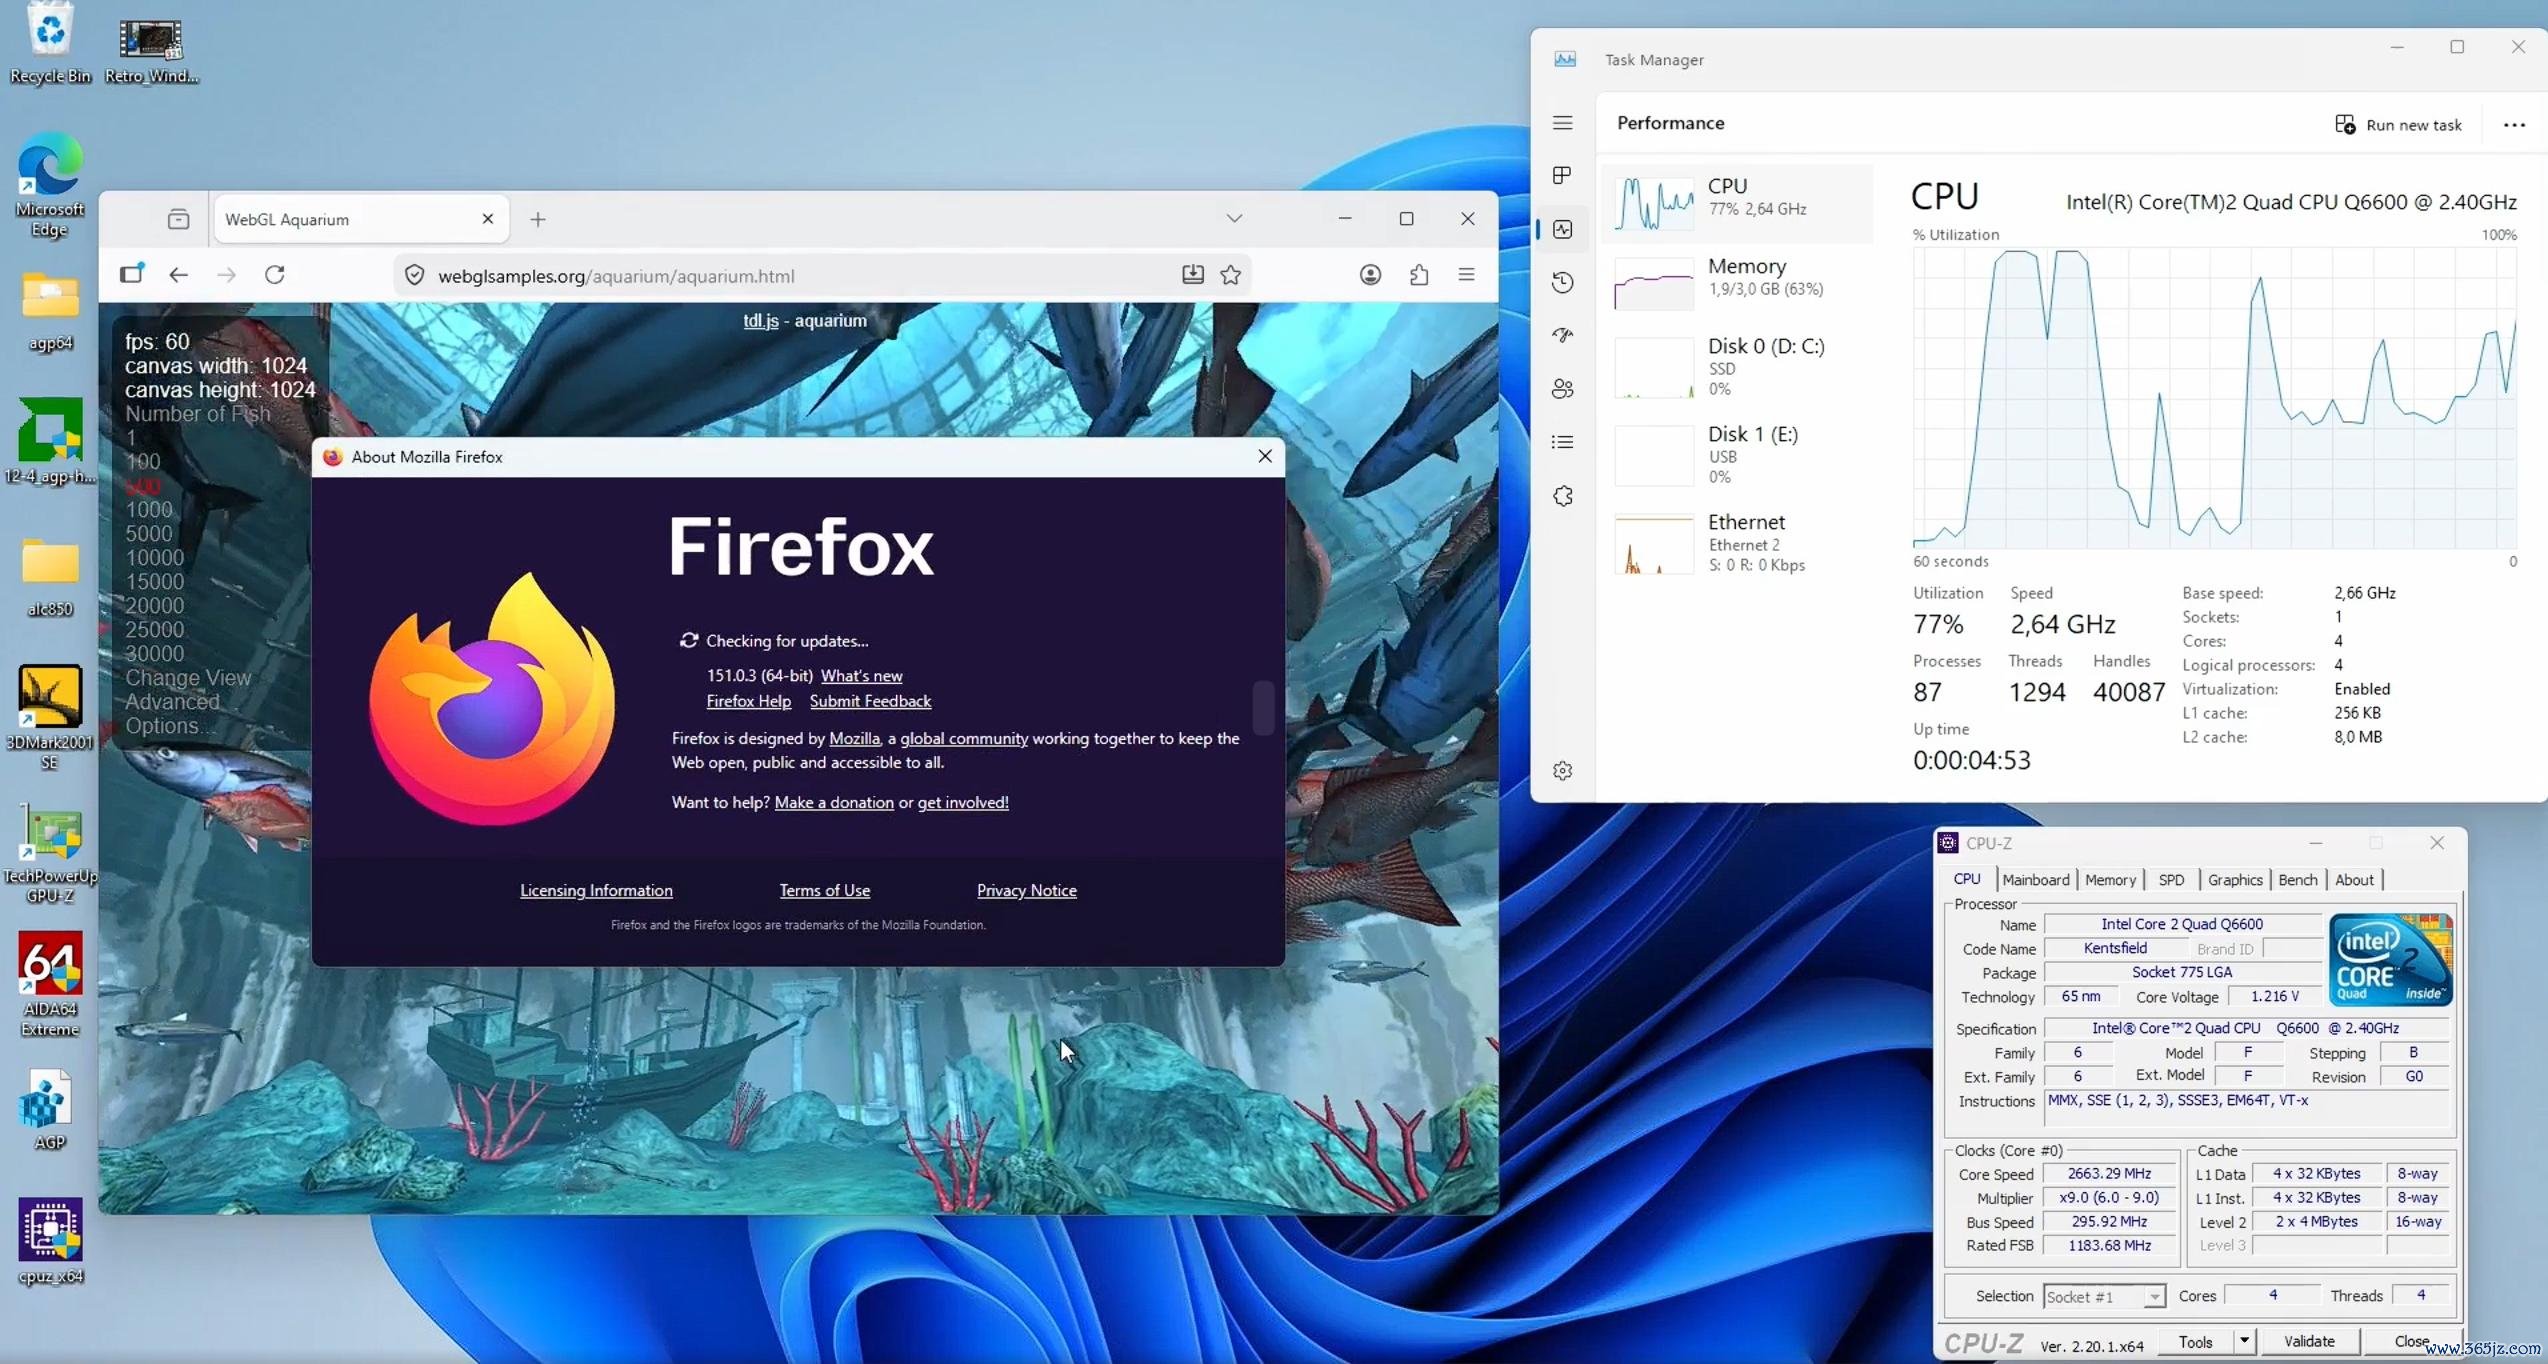Open Task Manager App history icon
Viewport: 2548px width, 1364px height.
[x=1563, y=283]
